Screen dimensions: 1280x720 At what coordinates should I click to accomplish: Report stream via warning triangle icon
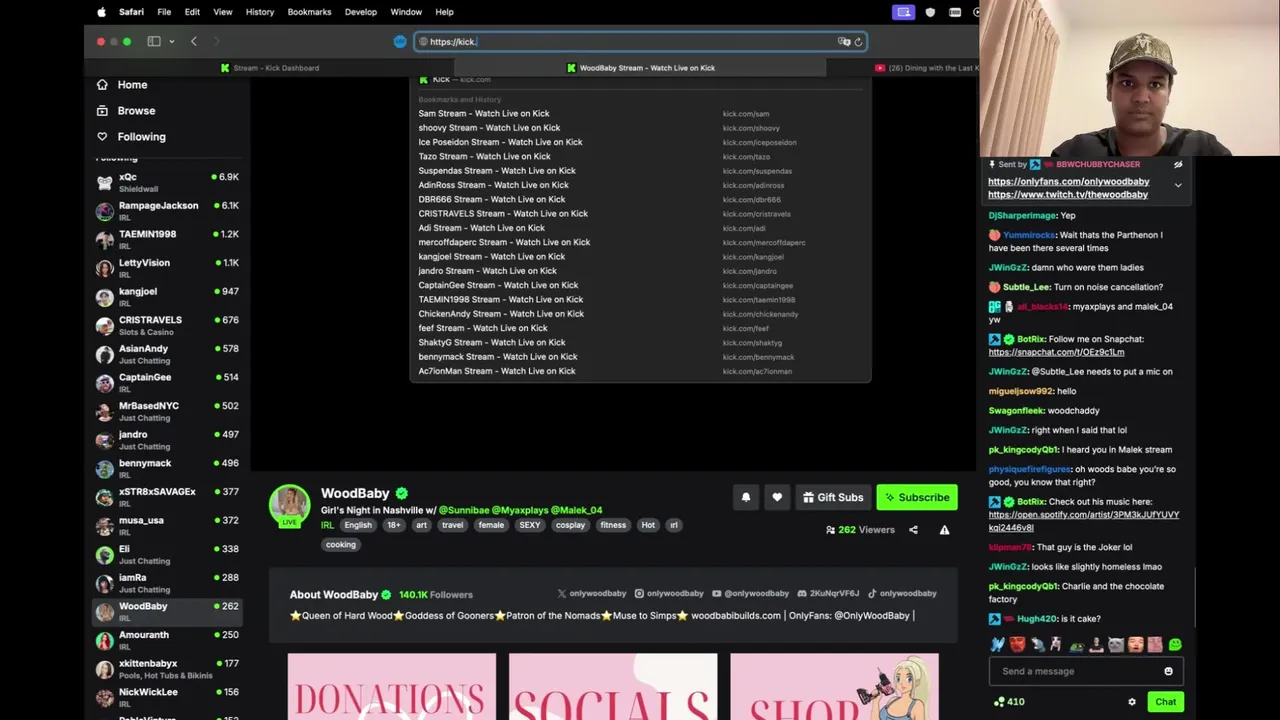click(x=944, y=530)
